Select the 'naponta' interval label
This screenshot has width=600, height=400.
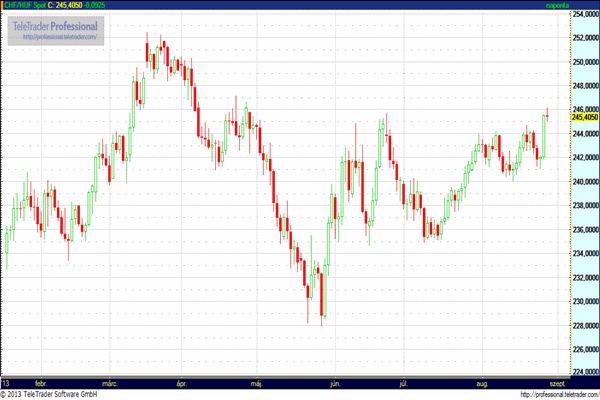pos(583,5)
